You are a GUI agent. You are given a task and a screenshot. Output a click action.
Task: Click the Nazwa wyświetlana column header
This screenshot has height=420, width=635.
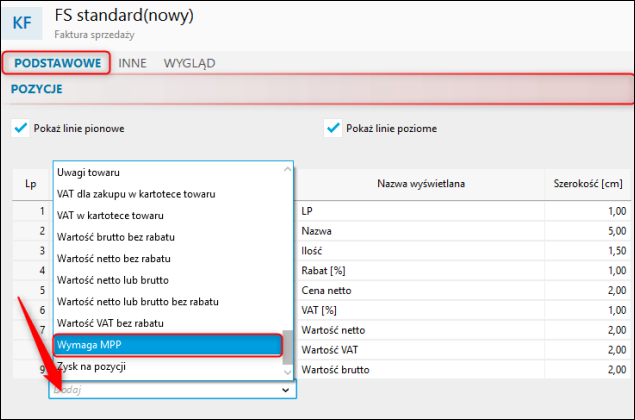[421, 184]
